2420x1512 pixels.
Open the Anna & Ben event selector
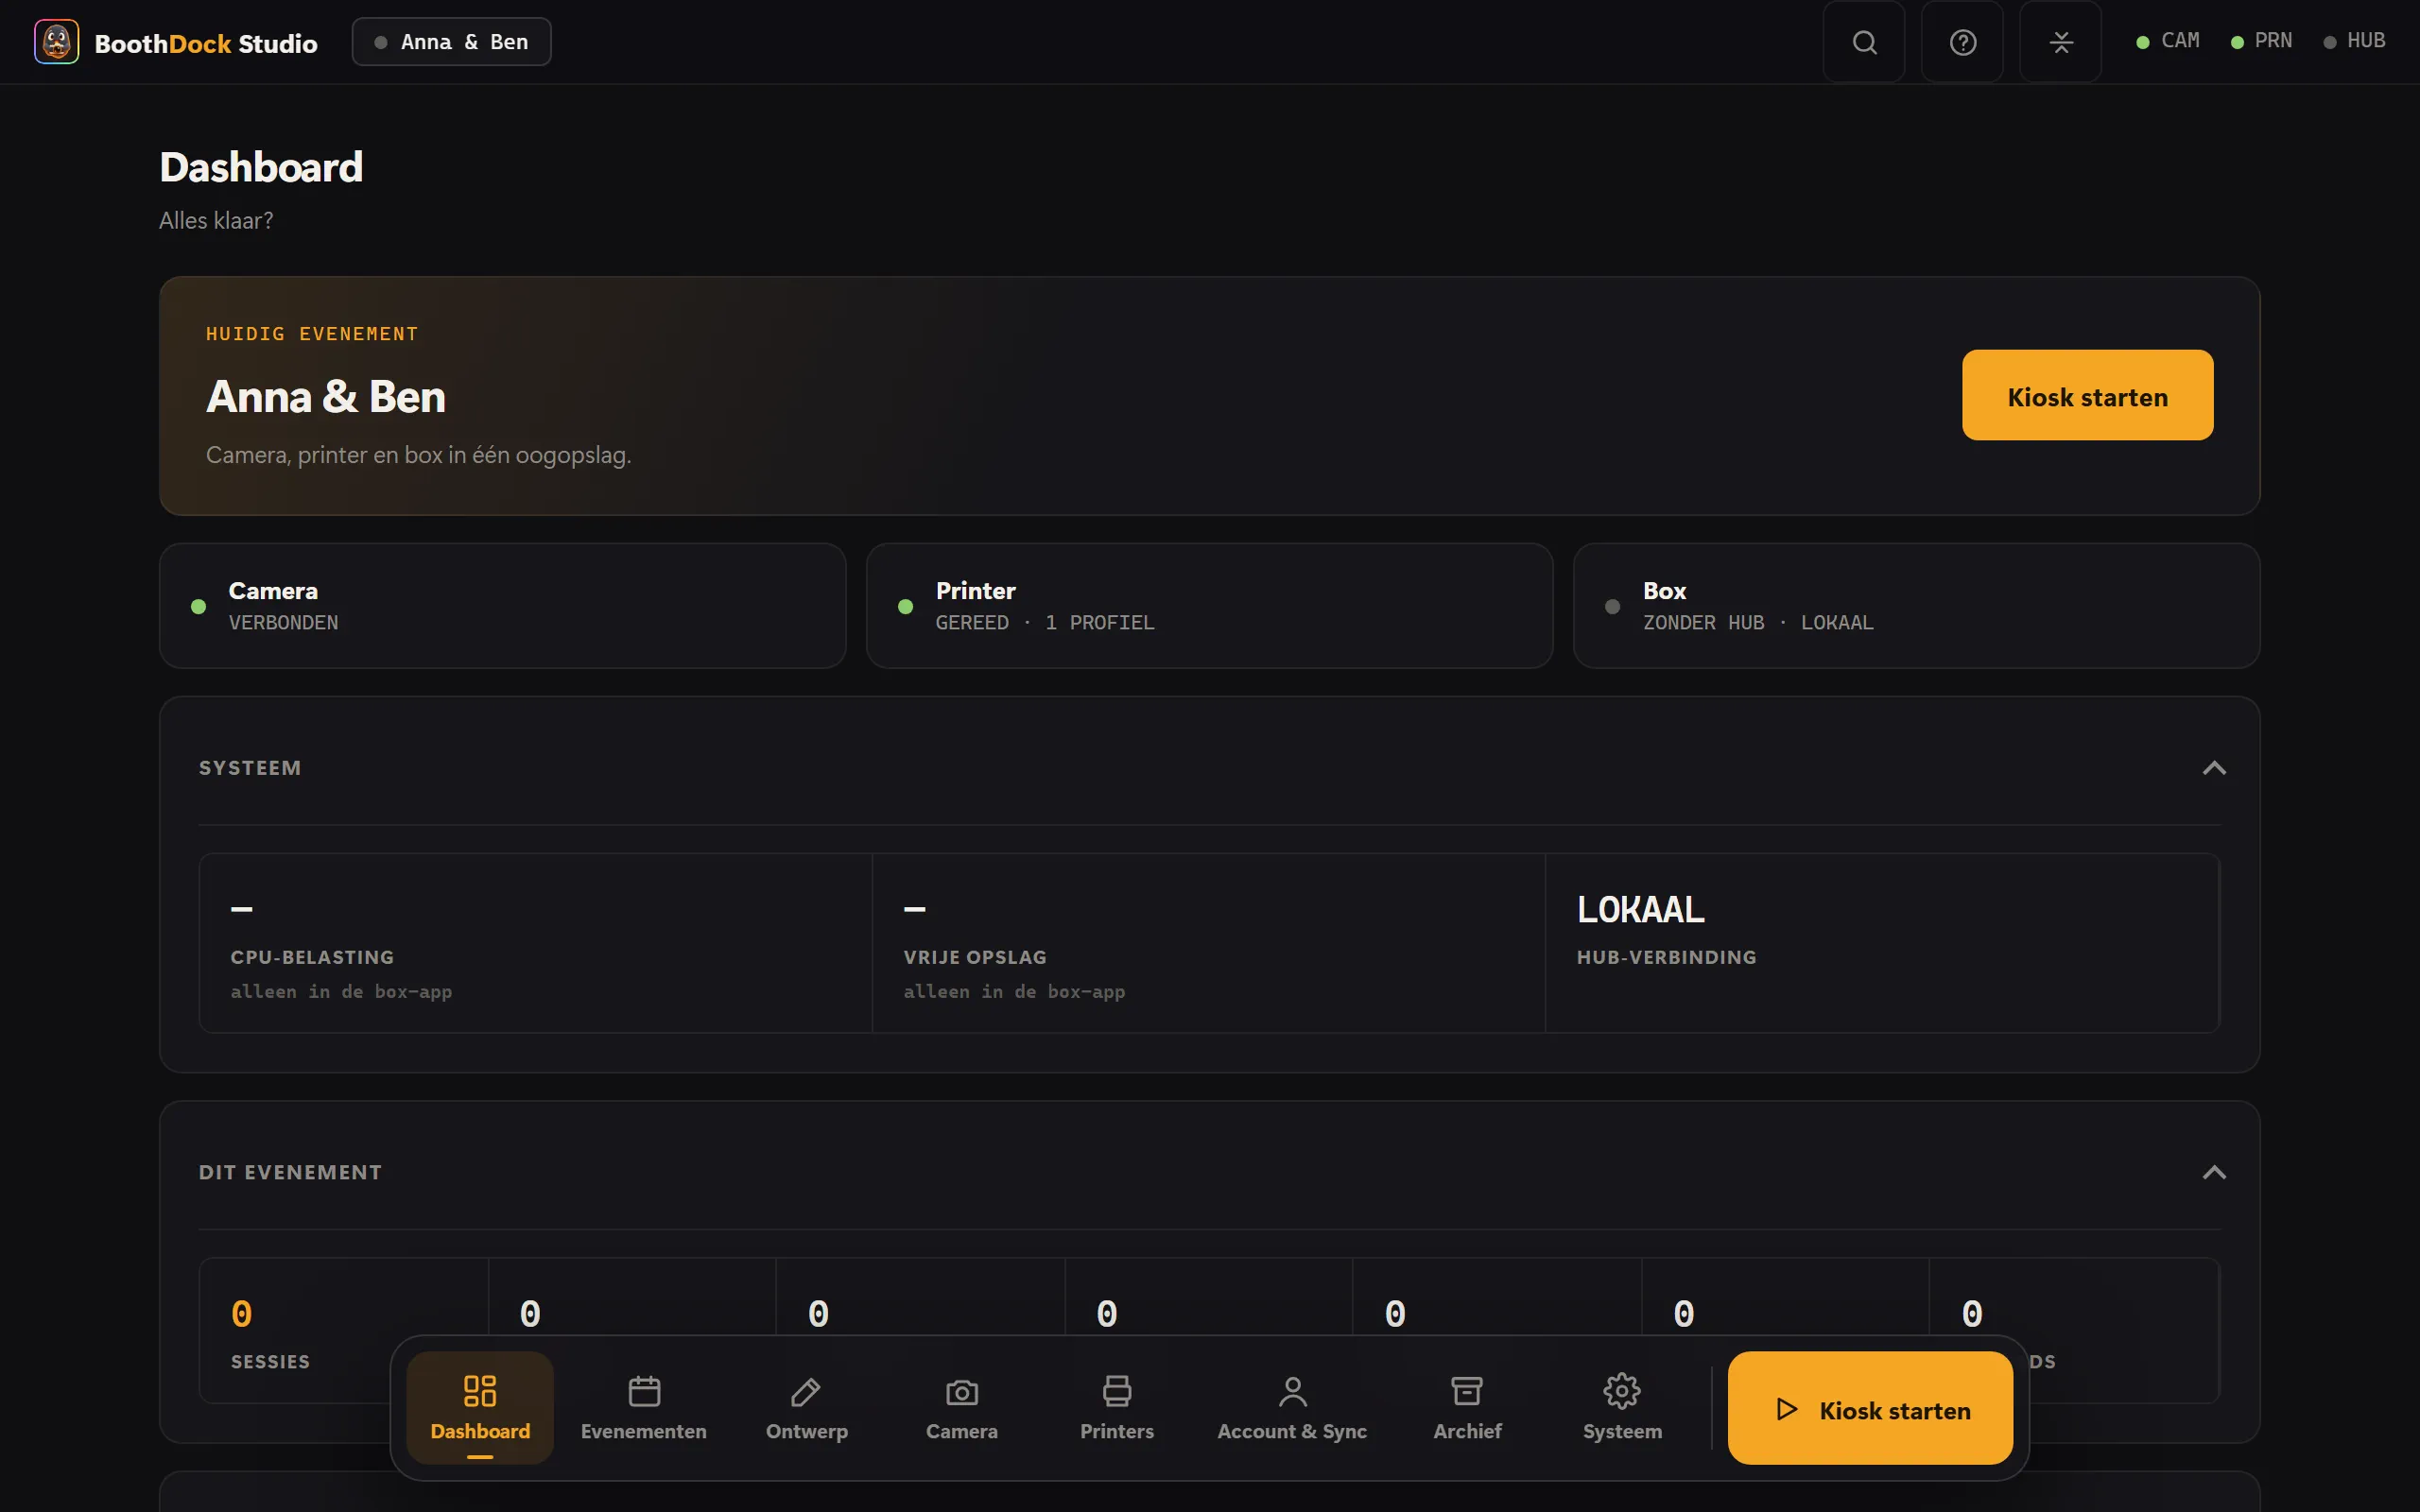tap(451, 42)
